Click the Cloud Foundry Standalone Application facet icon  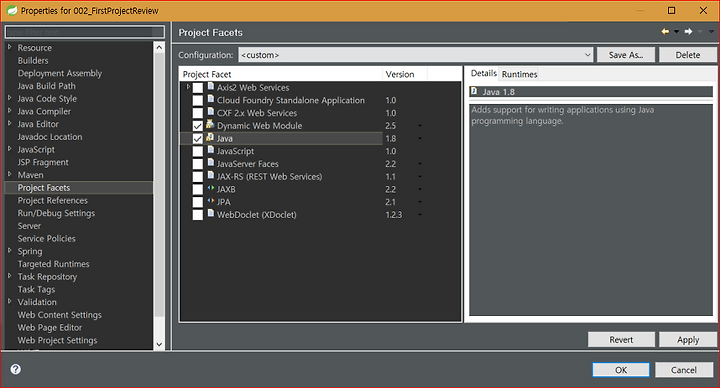tap(211, 99)
